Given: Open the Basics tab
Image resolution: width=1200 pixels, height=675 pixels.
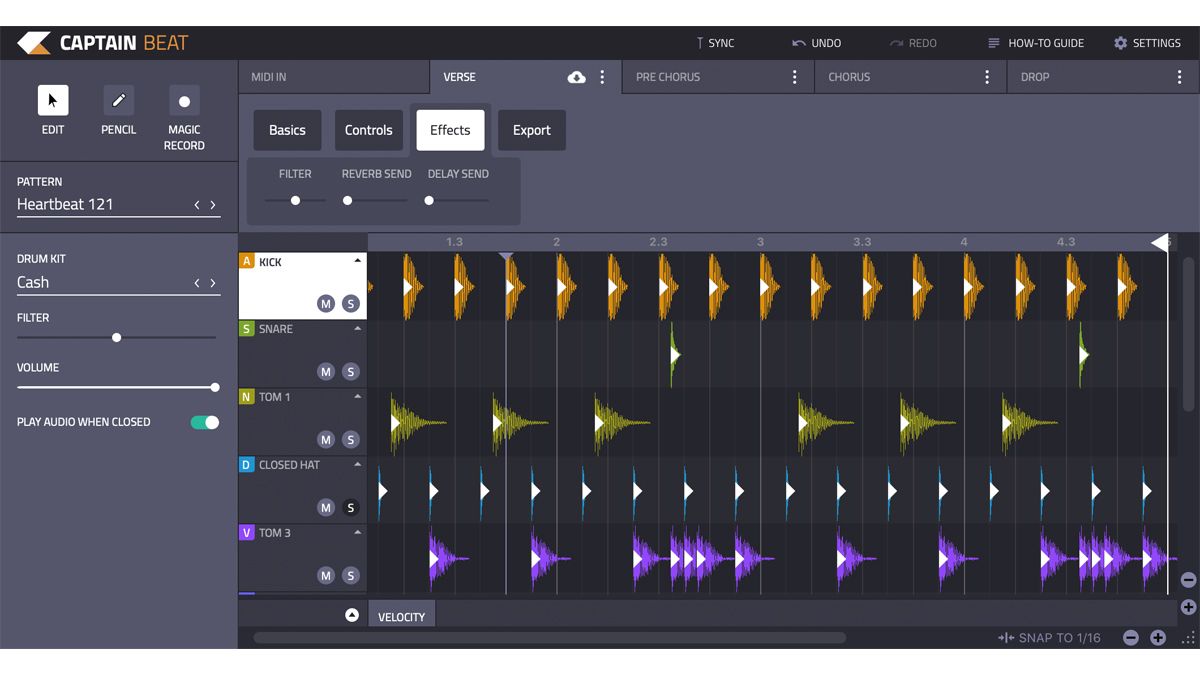Looking at the screenshot, I should (x=287, y=130).
